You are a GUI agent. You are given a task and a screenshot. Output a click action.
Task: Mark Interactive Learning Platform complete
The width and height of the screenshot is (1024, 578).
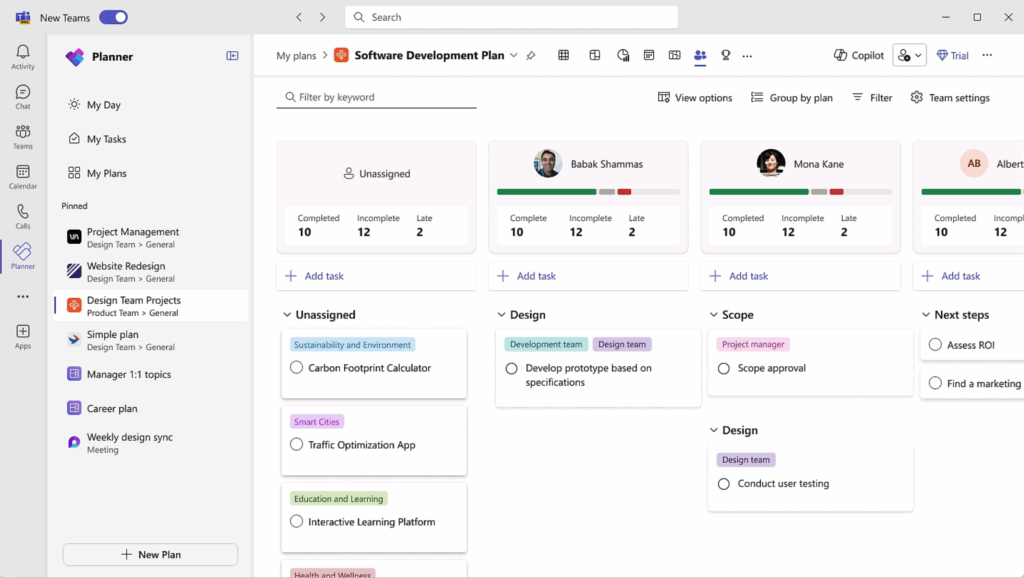(x=296, y=522)
